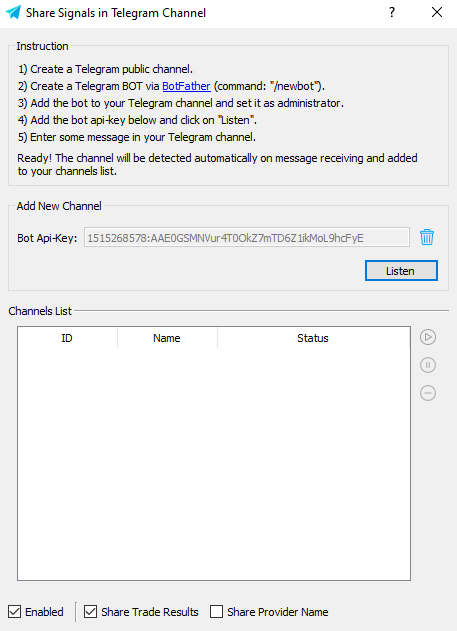The width and height of the screenshot is (457, 631).
Task: Sort the channels list by ID column
Action: click(67, 338)
